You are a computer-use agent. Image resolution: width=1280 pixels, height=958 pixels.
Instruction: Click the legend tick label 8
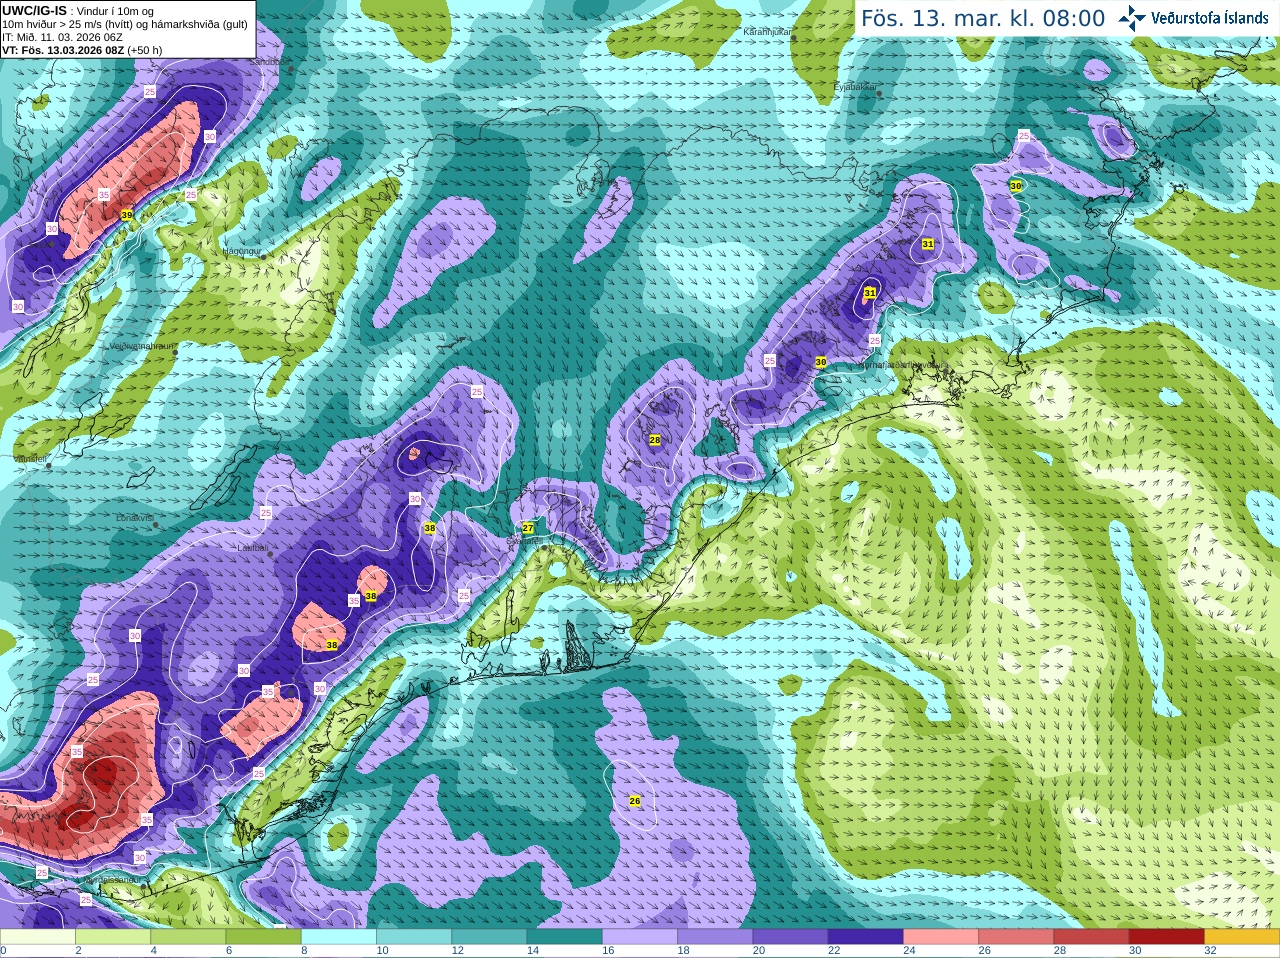click(304, 951)
